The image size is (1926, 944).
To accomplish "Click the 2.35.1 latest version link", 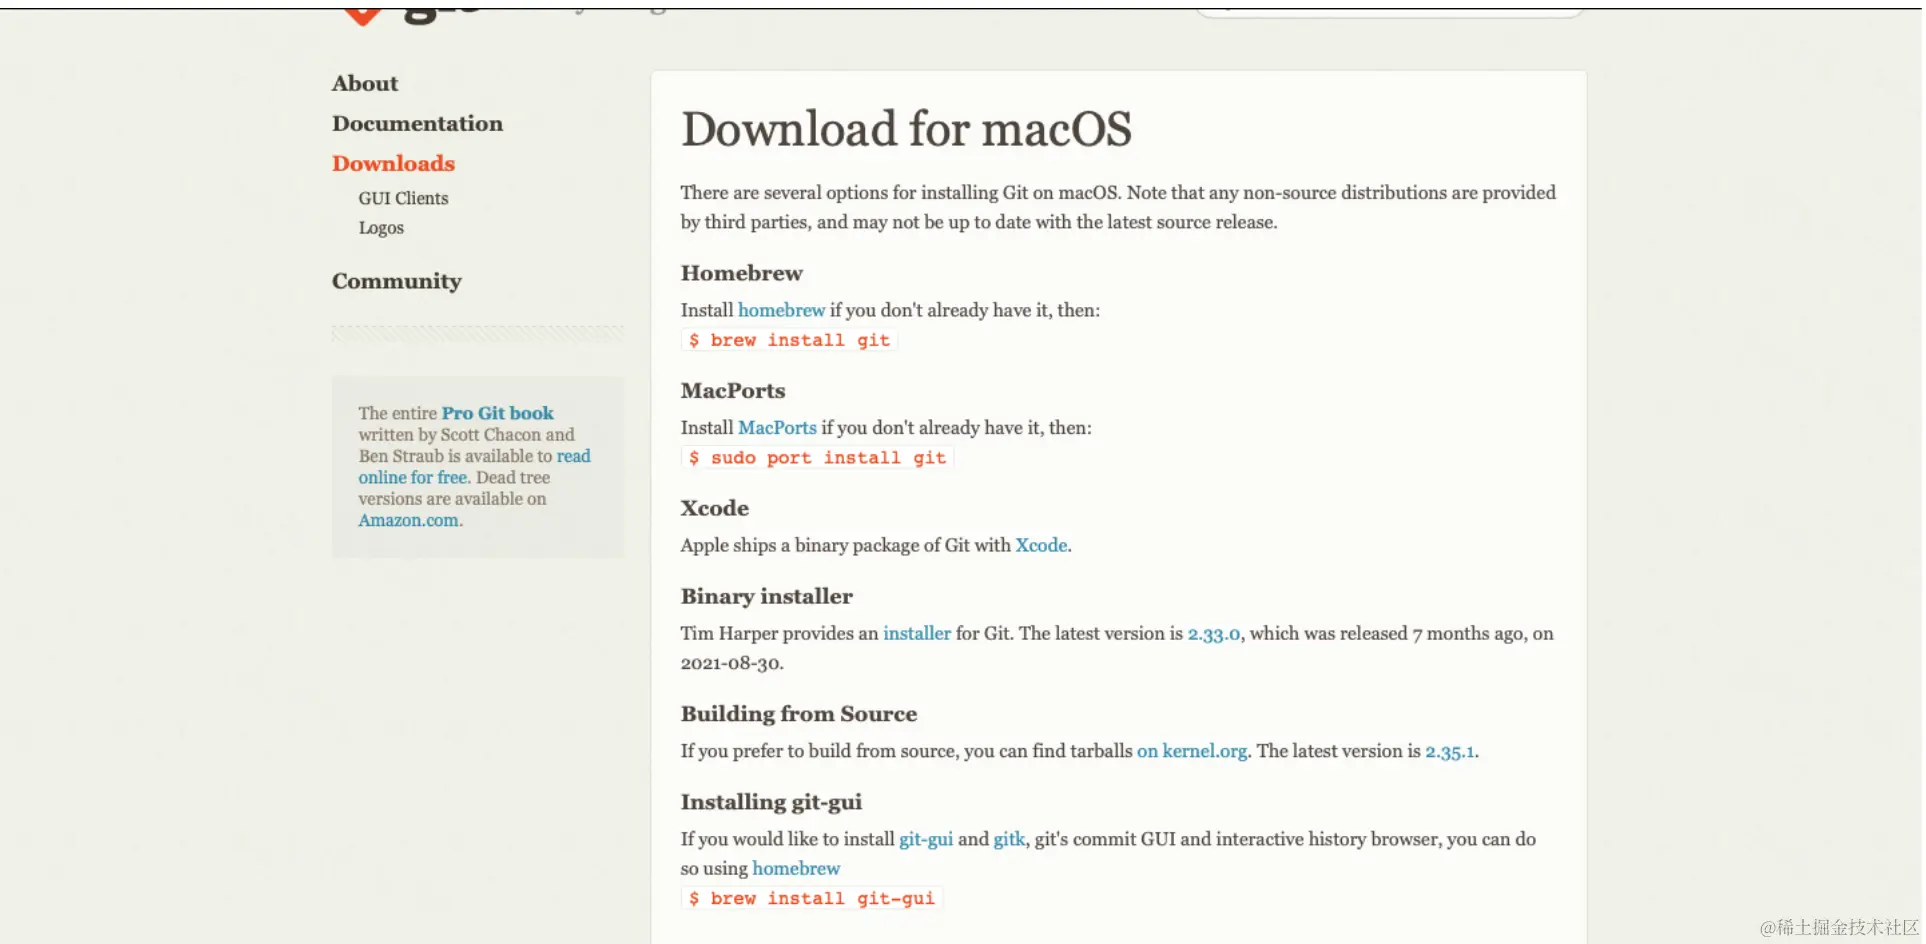I will point(1449,751).
